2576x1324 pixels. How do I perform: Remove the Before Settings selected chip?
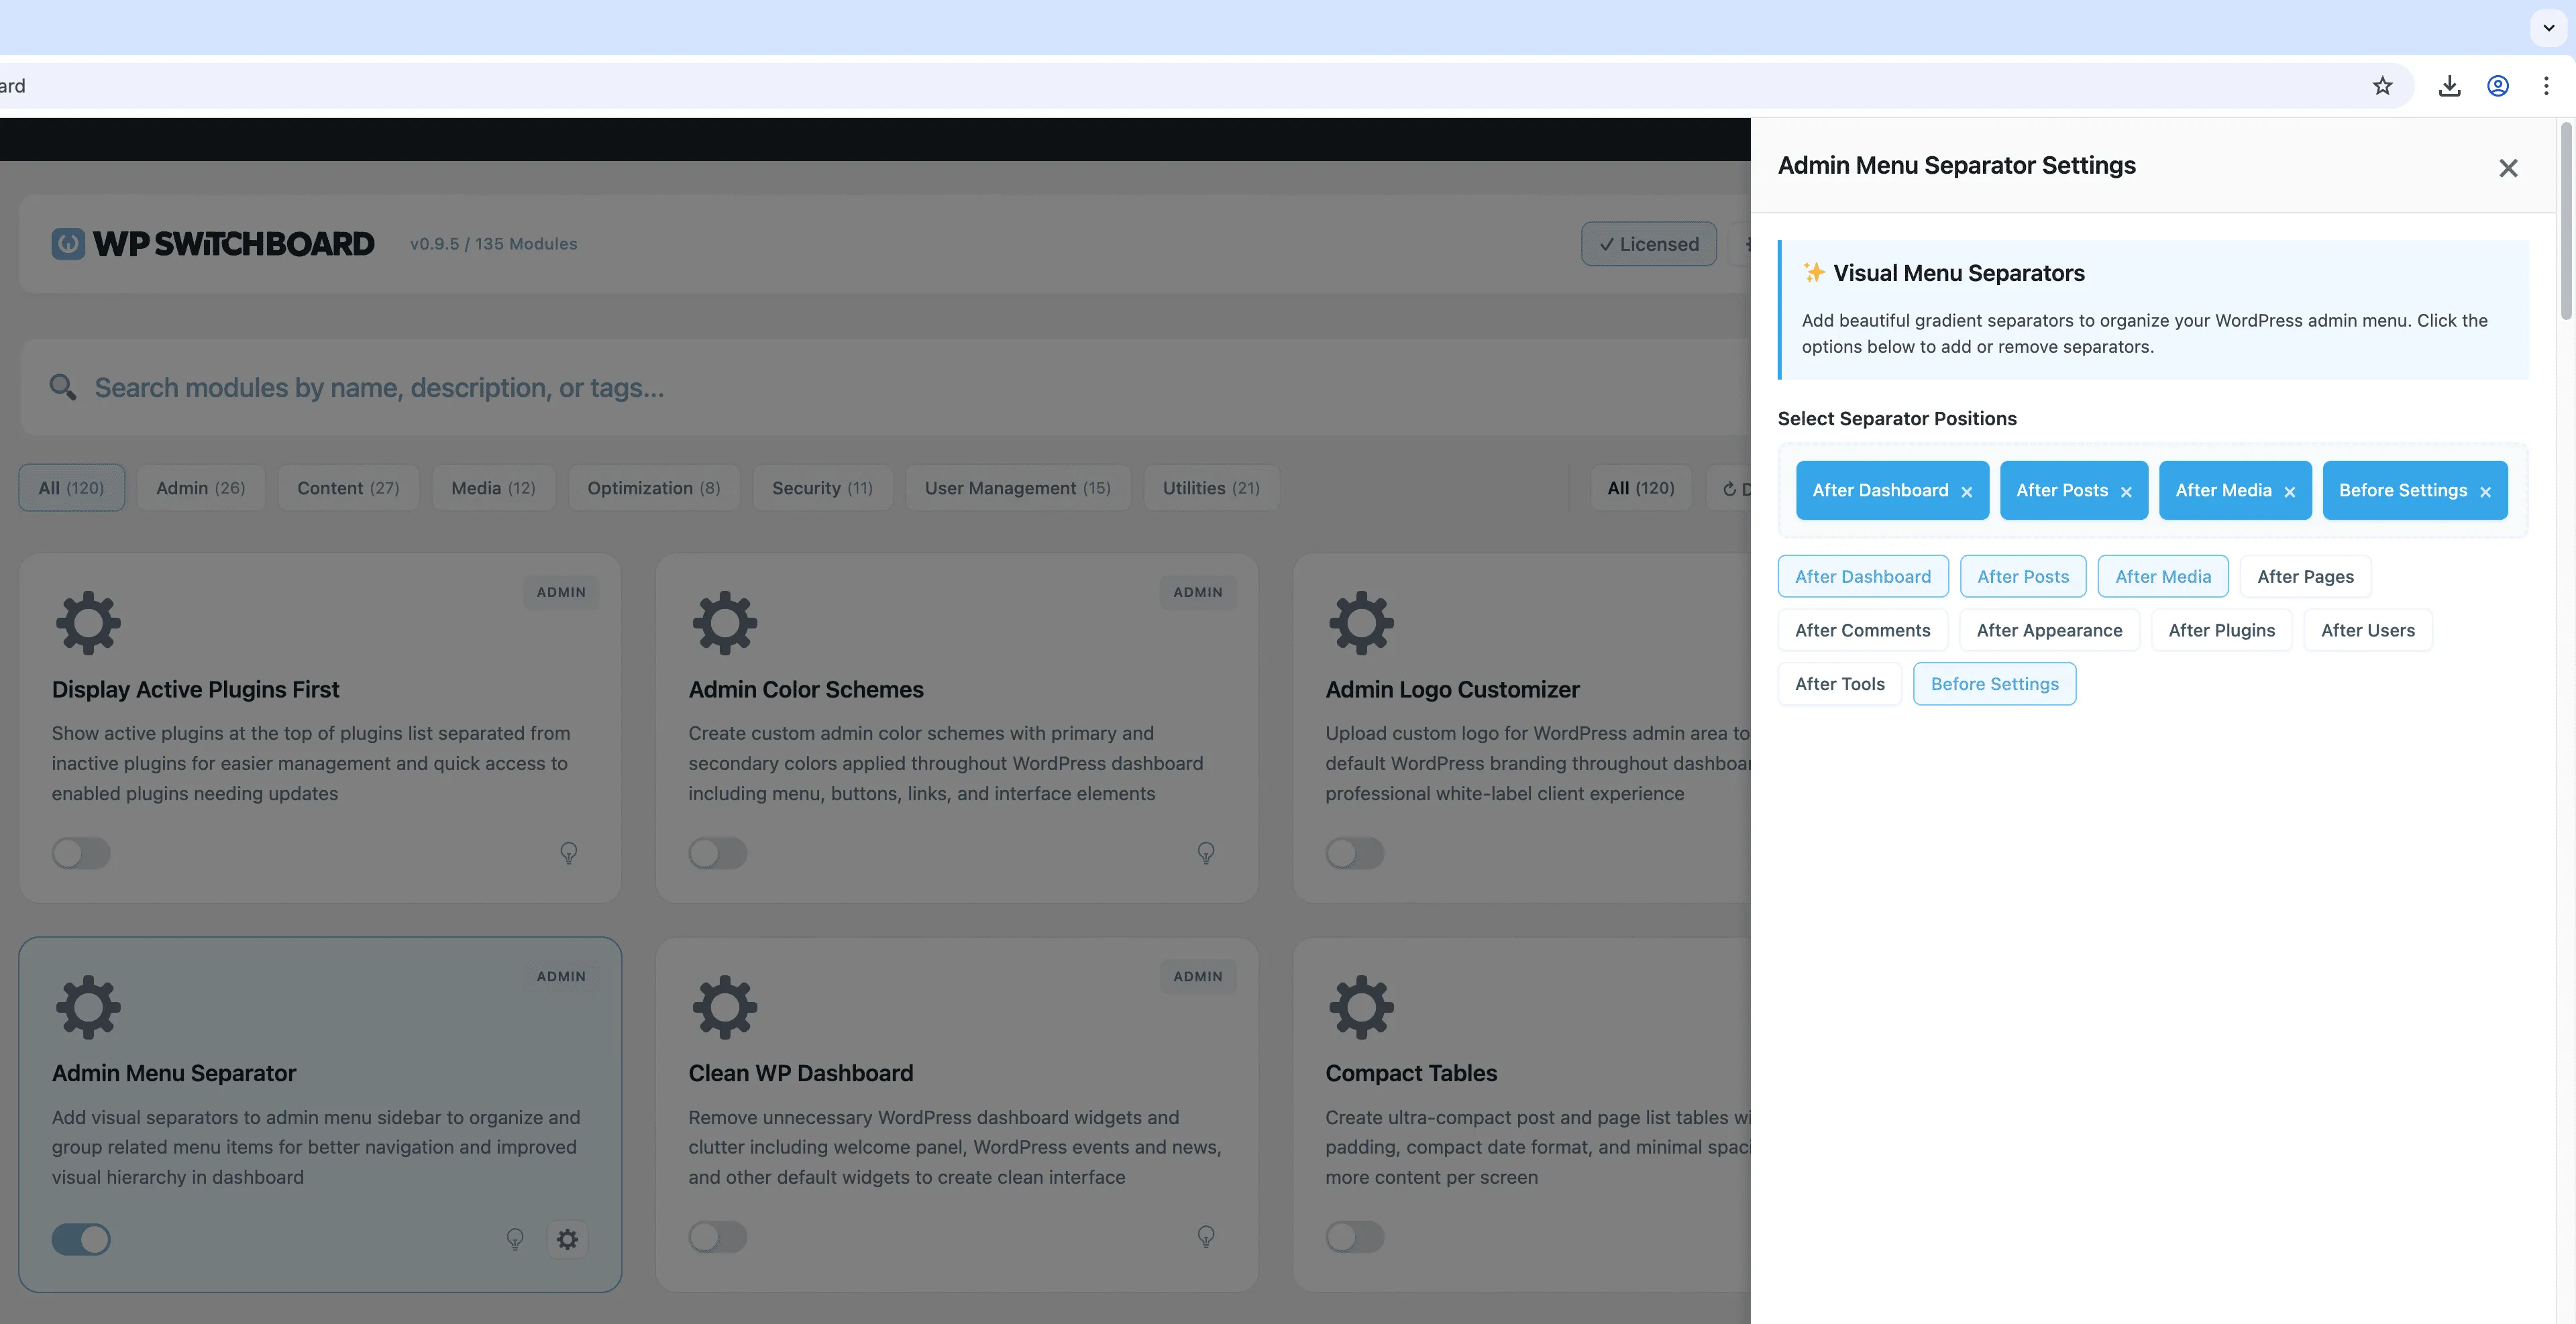coord(2485,492)
